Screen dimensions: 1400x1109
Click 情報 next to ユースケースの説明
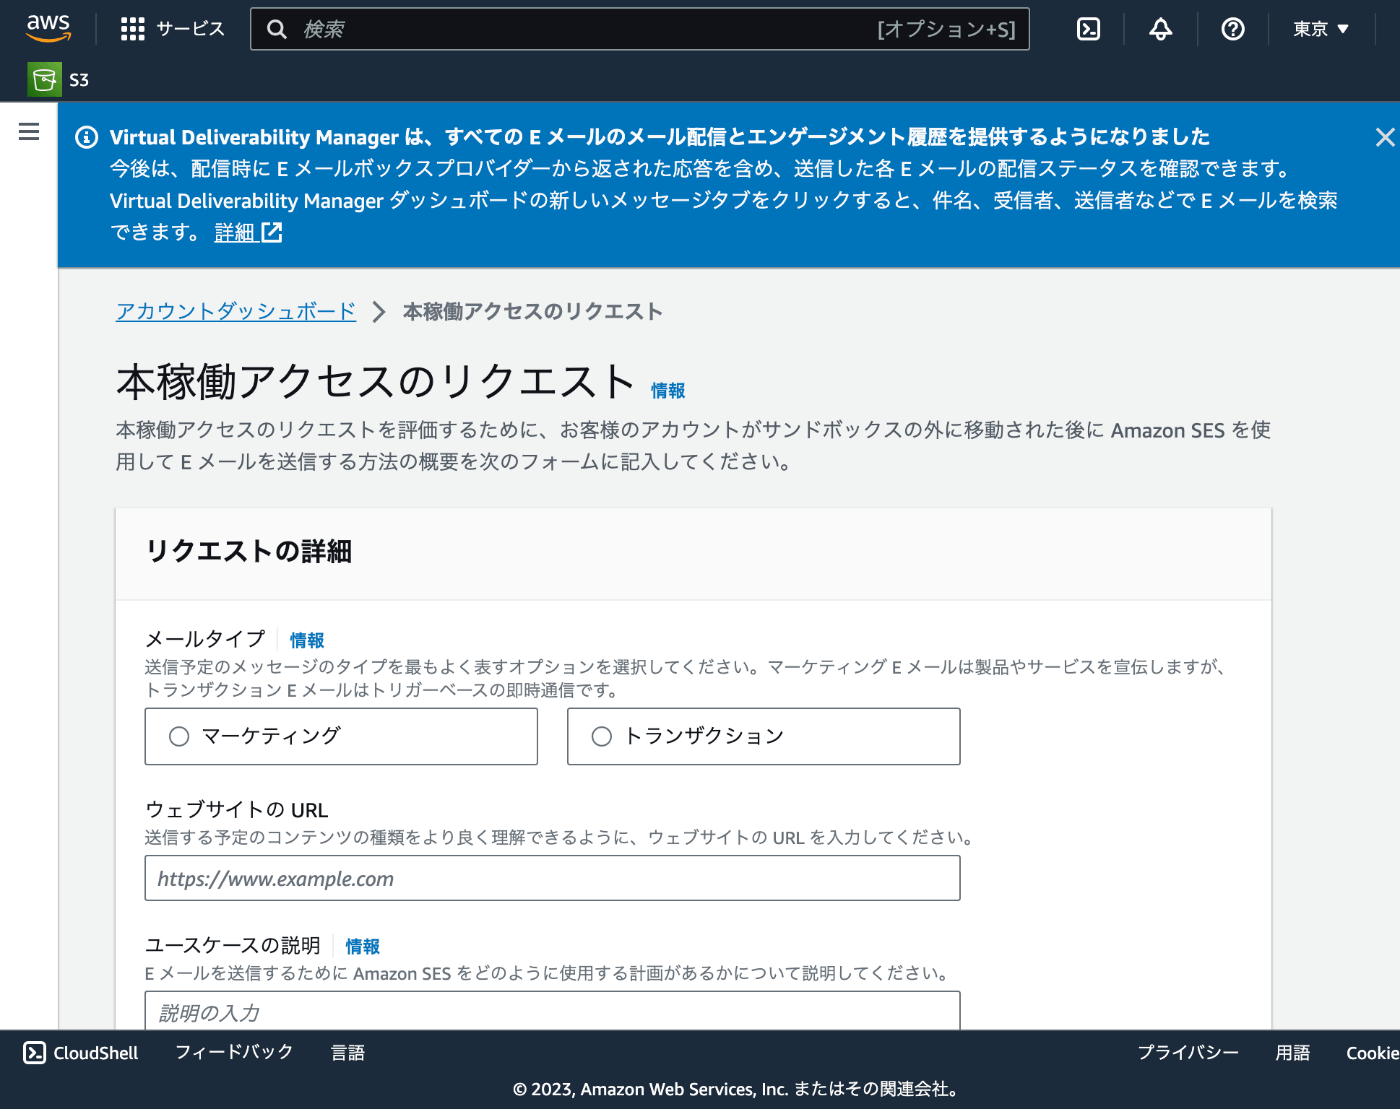(x=363, y=946)
